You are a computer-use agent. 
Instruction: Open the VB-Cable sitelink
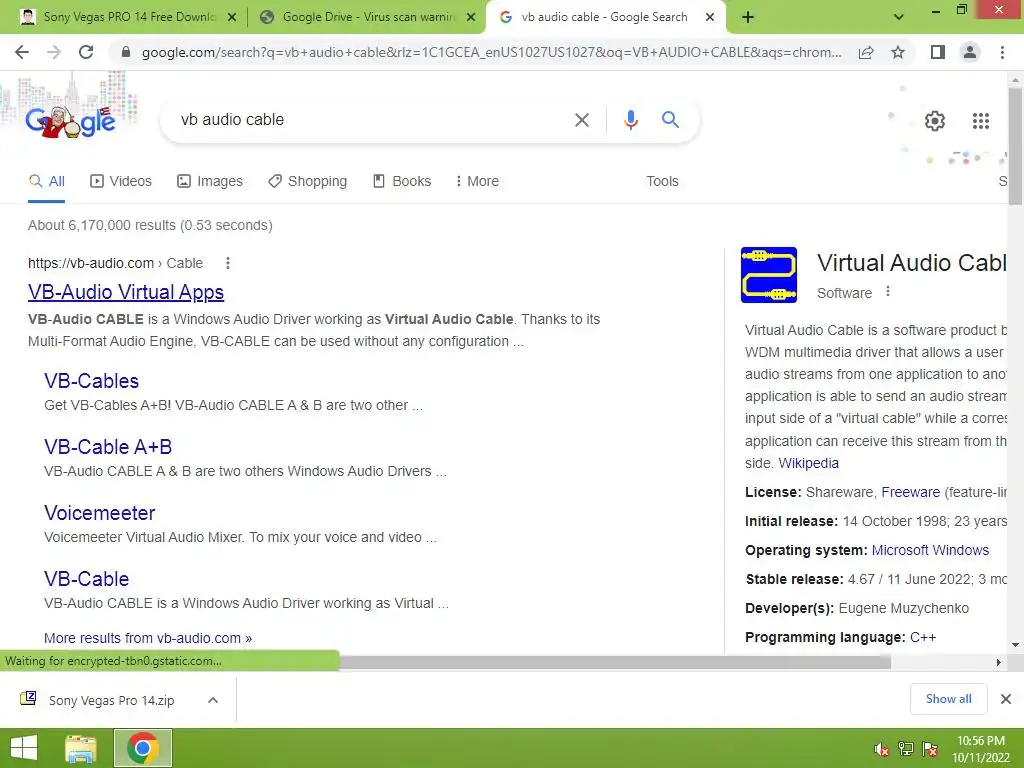click(x=87, y=579)
